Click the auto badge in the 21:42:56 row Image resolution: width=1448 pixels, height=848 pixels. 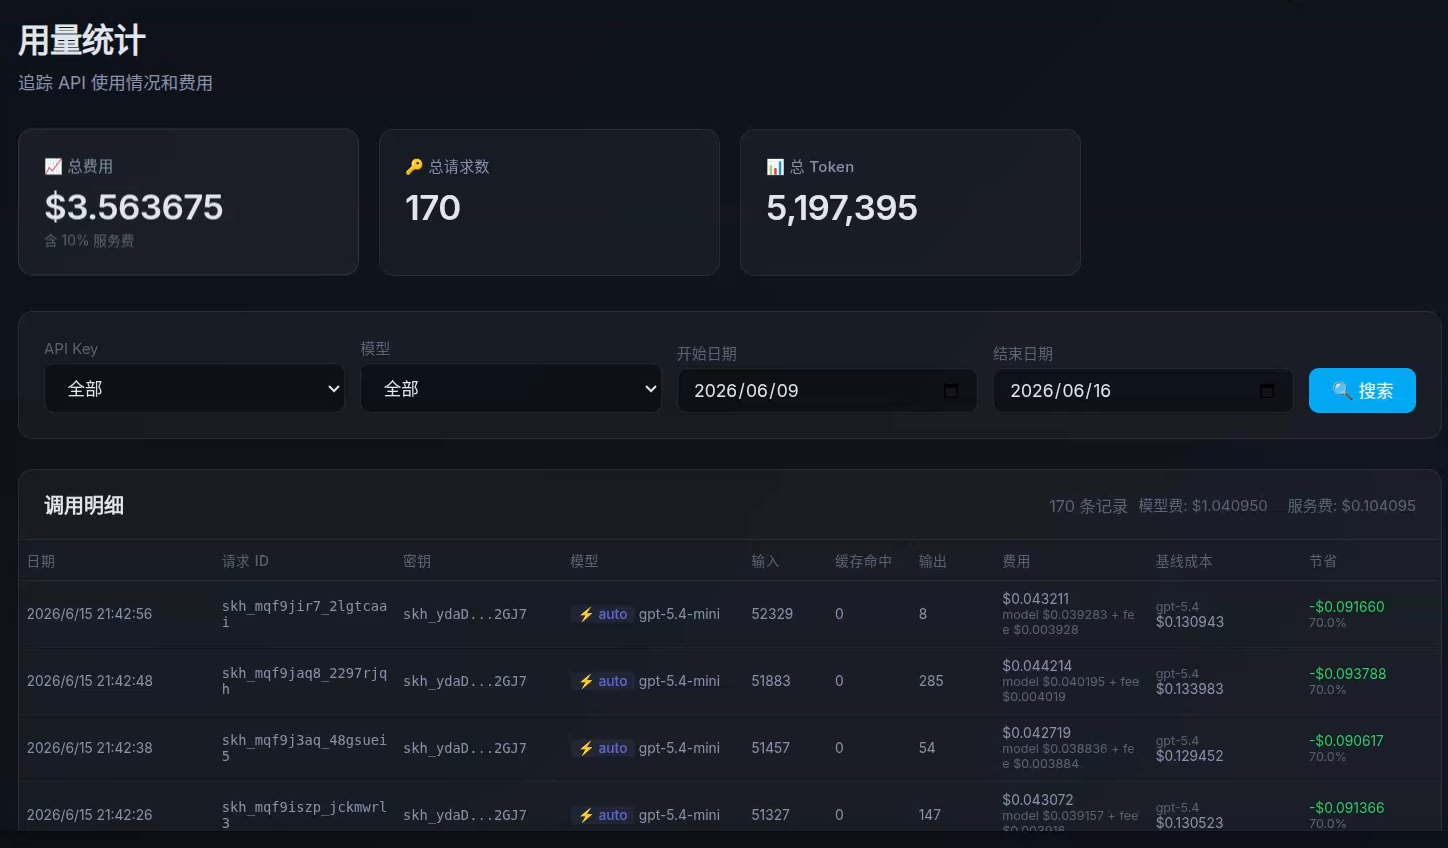point(603,614)
